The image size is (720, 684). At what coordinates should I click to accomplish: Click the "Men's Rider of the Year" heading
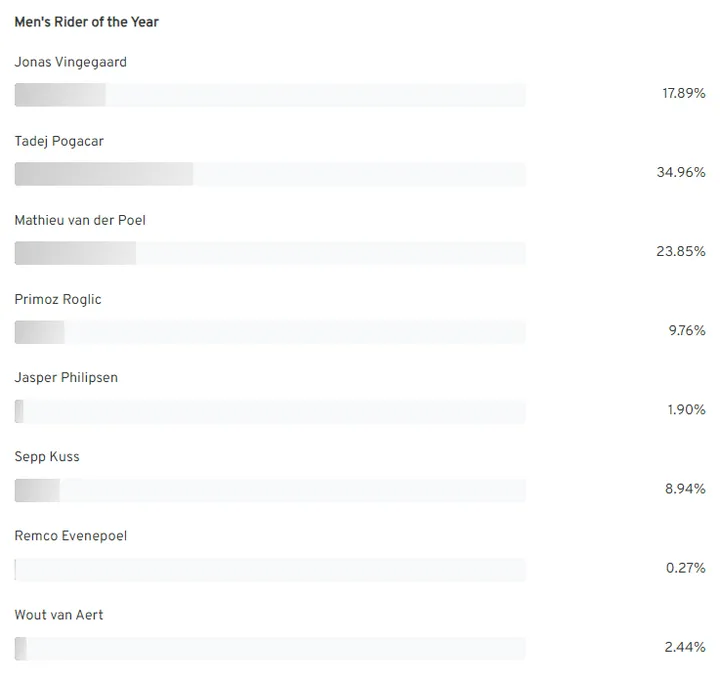pyautogui.click(x=86, y=22)
